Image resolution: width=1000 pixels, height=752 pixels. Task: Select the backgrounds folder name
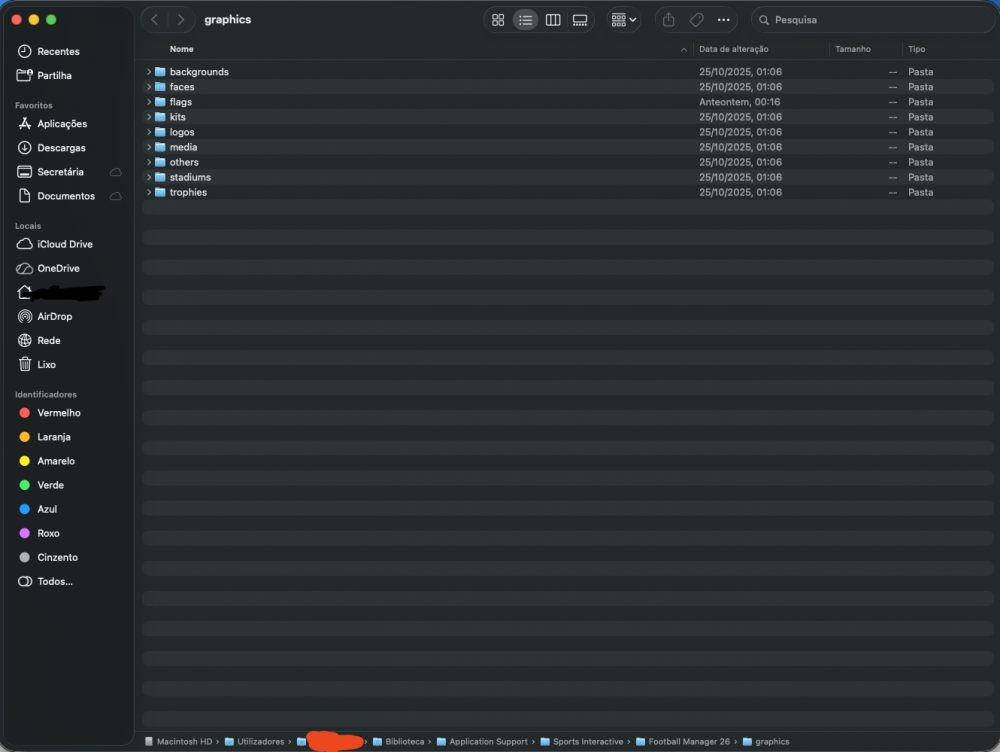pos(199,72)
